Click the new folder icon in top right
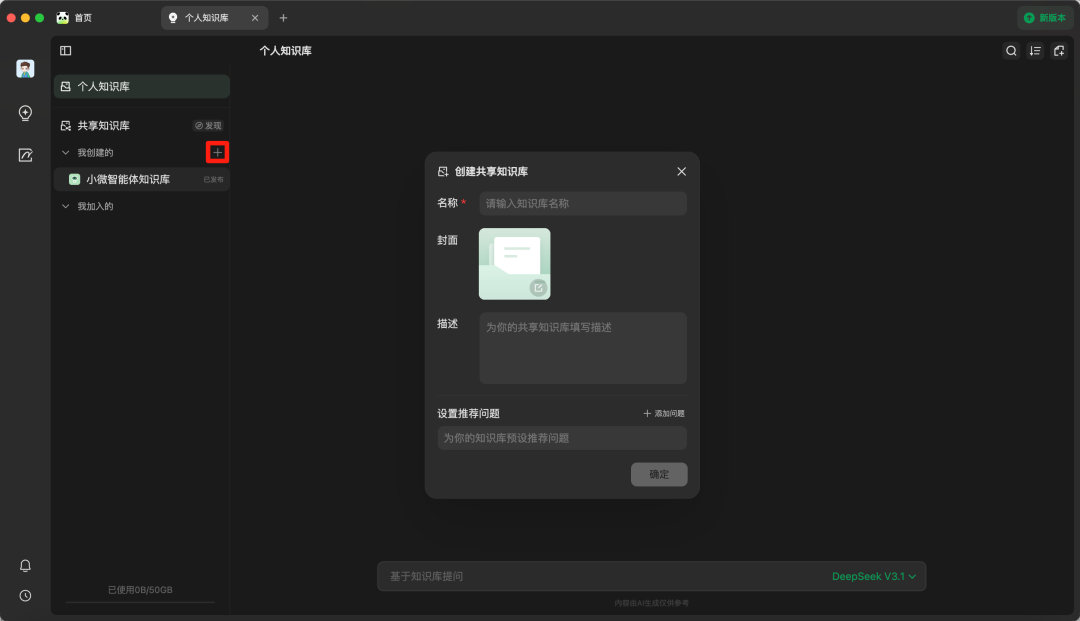Image resolution: width=1080 pixels, height=621 pixels. (1059, 51)
